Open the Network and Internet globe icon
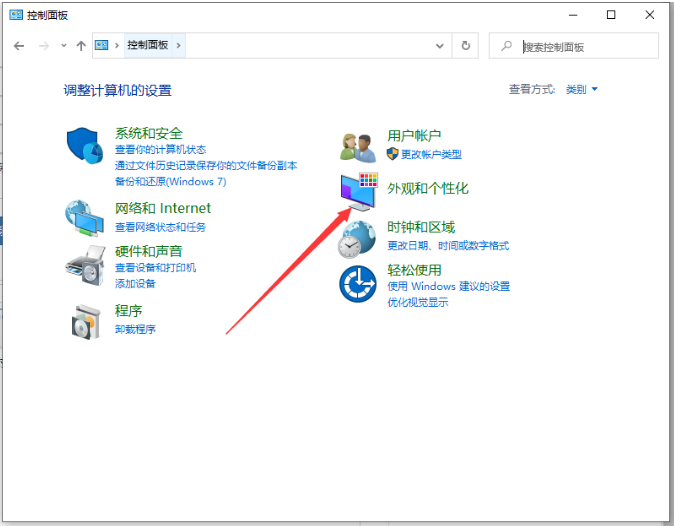The height and width of the screenshot is (526, 674). click(85, 217)
